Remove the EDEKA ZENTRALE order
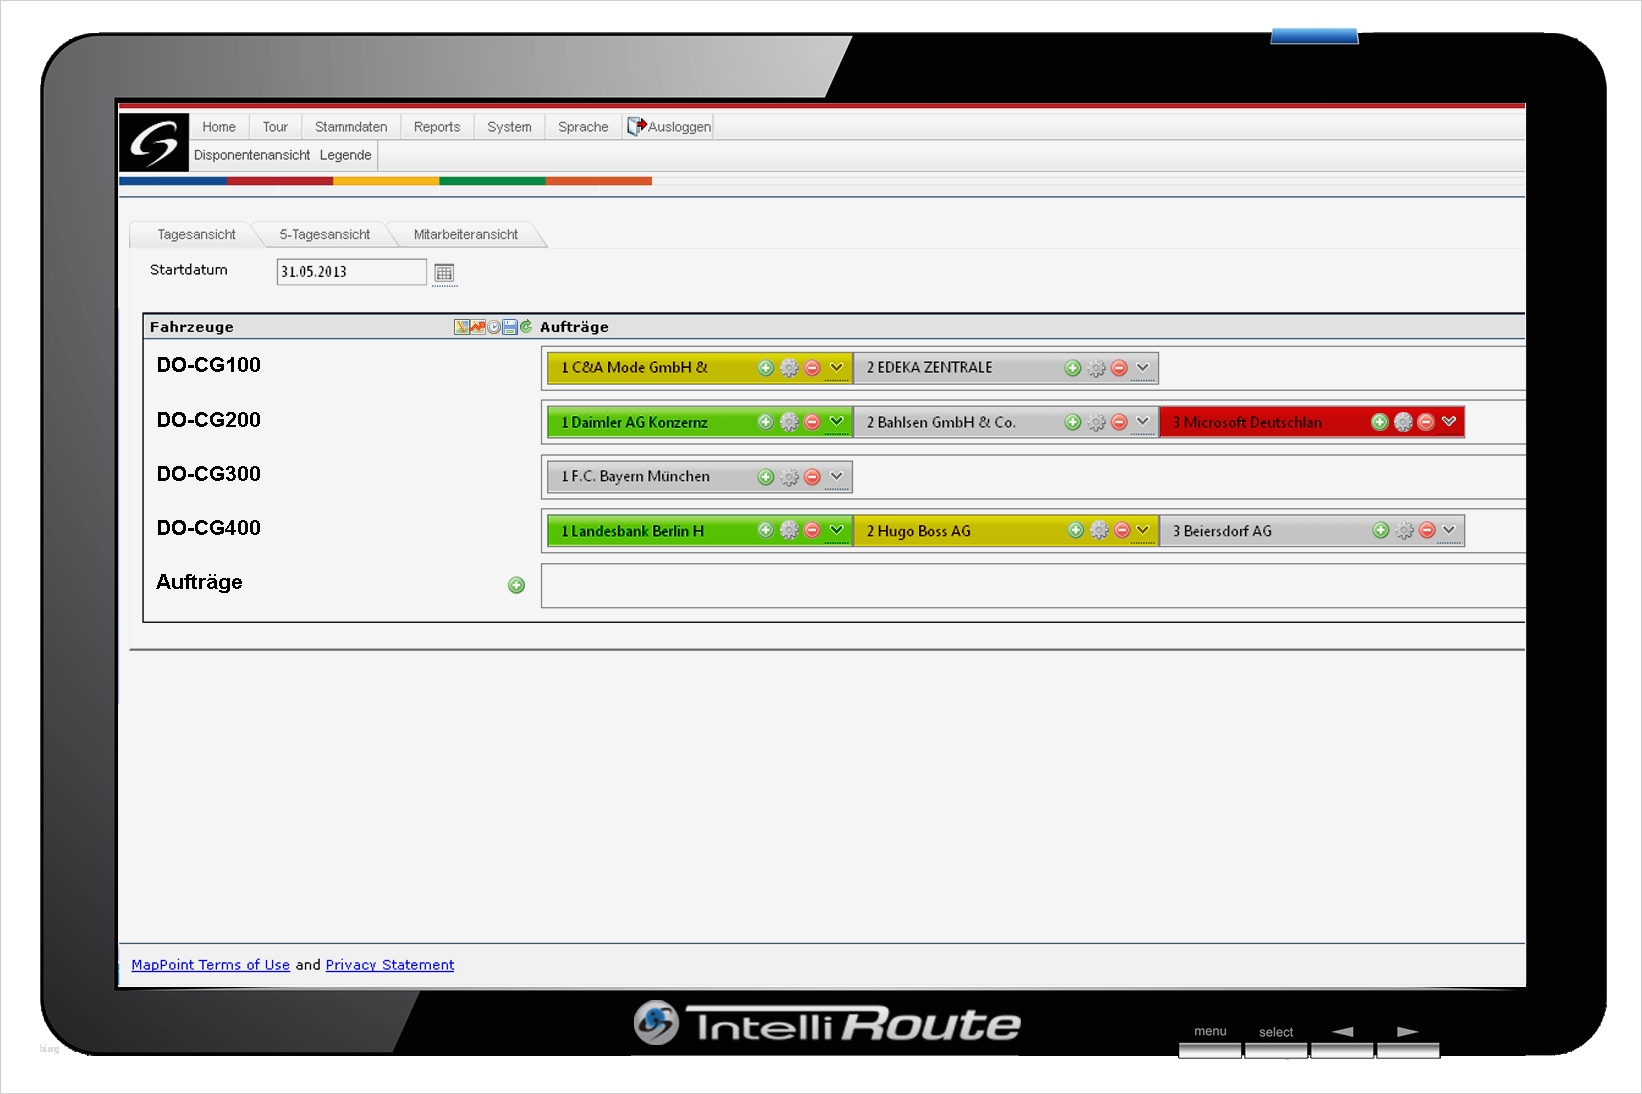The image size is (1642, 1094). click(x=1119, y=368)
